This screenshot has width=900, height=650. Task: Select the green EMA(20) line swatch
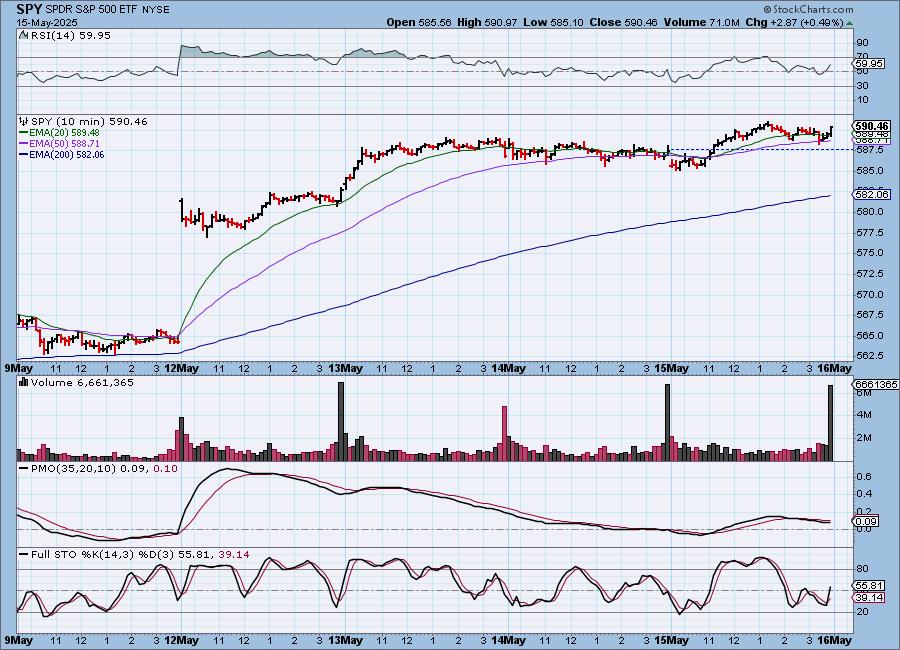(x=24, y=133)
